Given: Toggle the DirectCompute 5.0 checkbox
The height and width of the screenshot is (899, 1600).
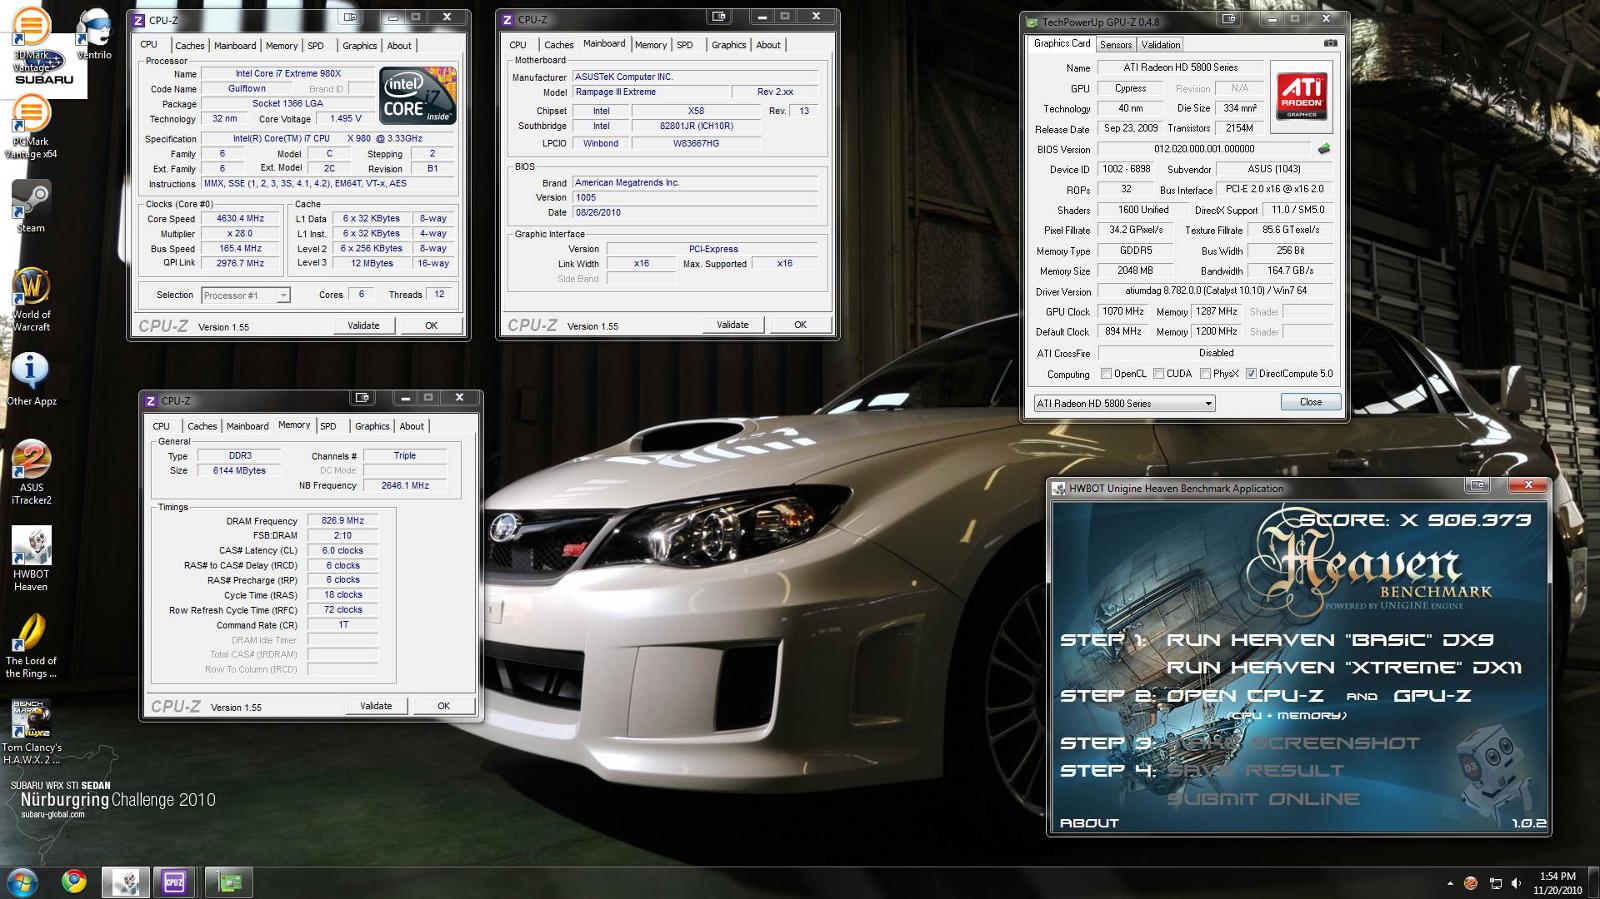Looking at the screenshot, I should click(x=1251, y=374).
